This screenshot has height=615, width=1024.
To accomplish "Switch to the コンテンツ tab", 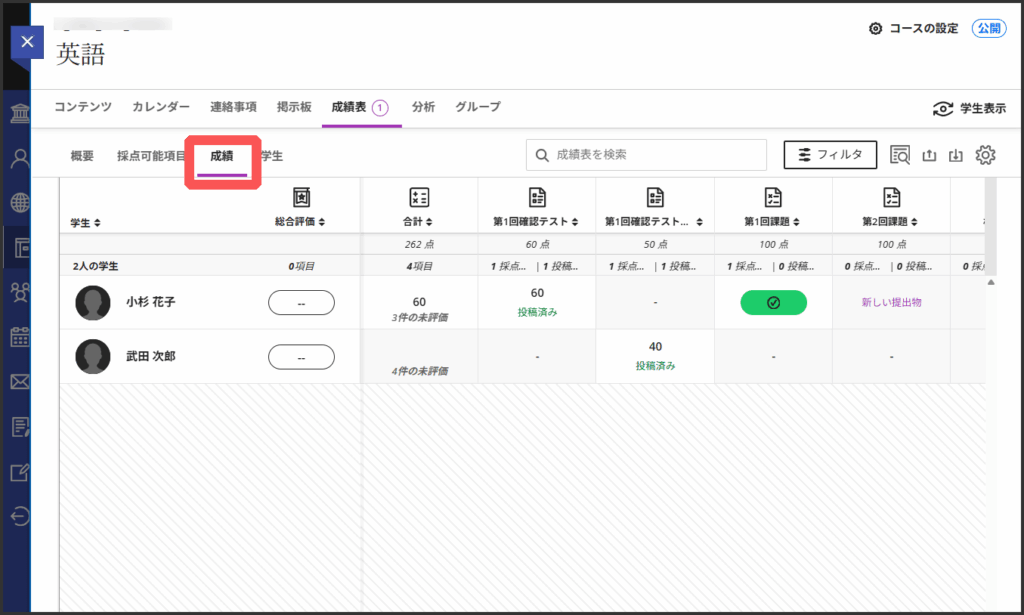I will [x=83, y=107].
